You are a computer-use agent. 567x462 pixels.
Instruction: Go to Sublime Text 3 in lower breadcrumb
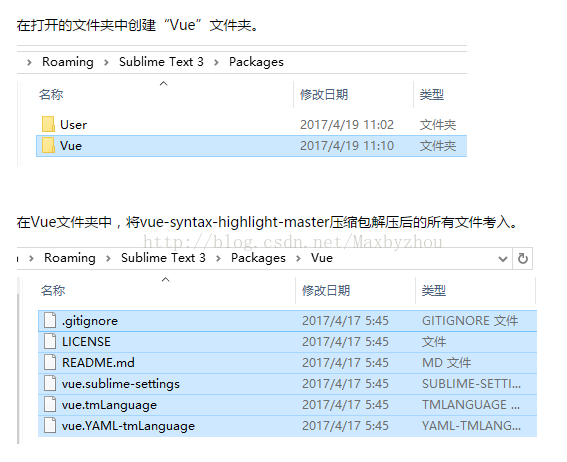pyautogui.click(x=163, y=258)
